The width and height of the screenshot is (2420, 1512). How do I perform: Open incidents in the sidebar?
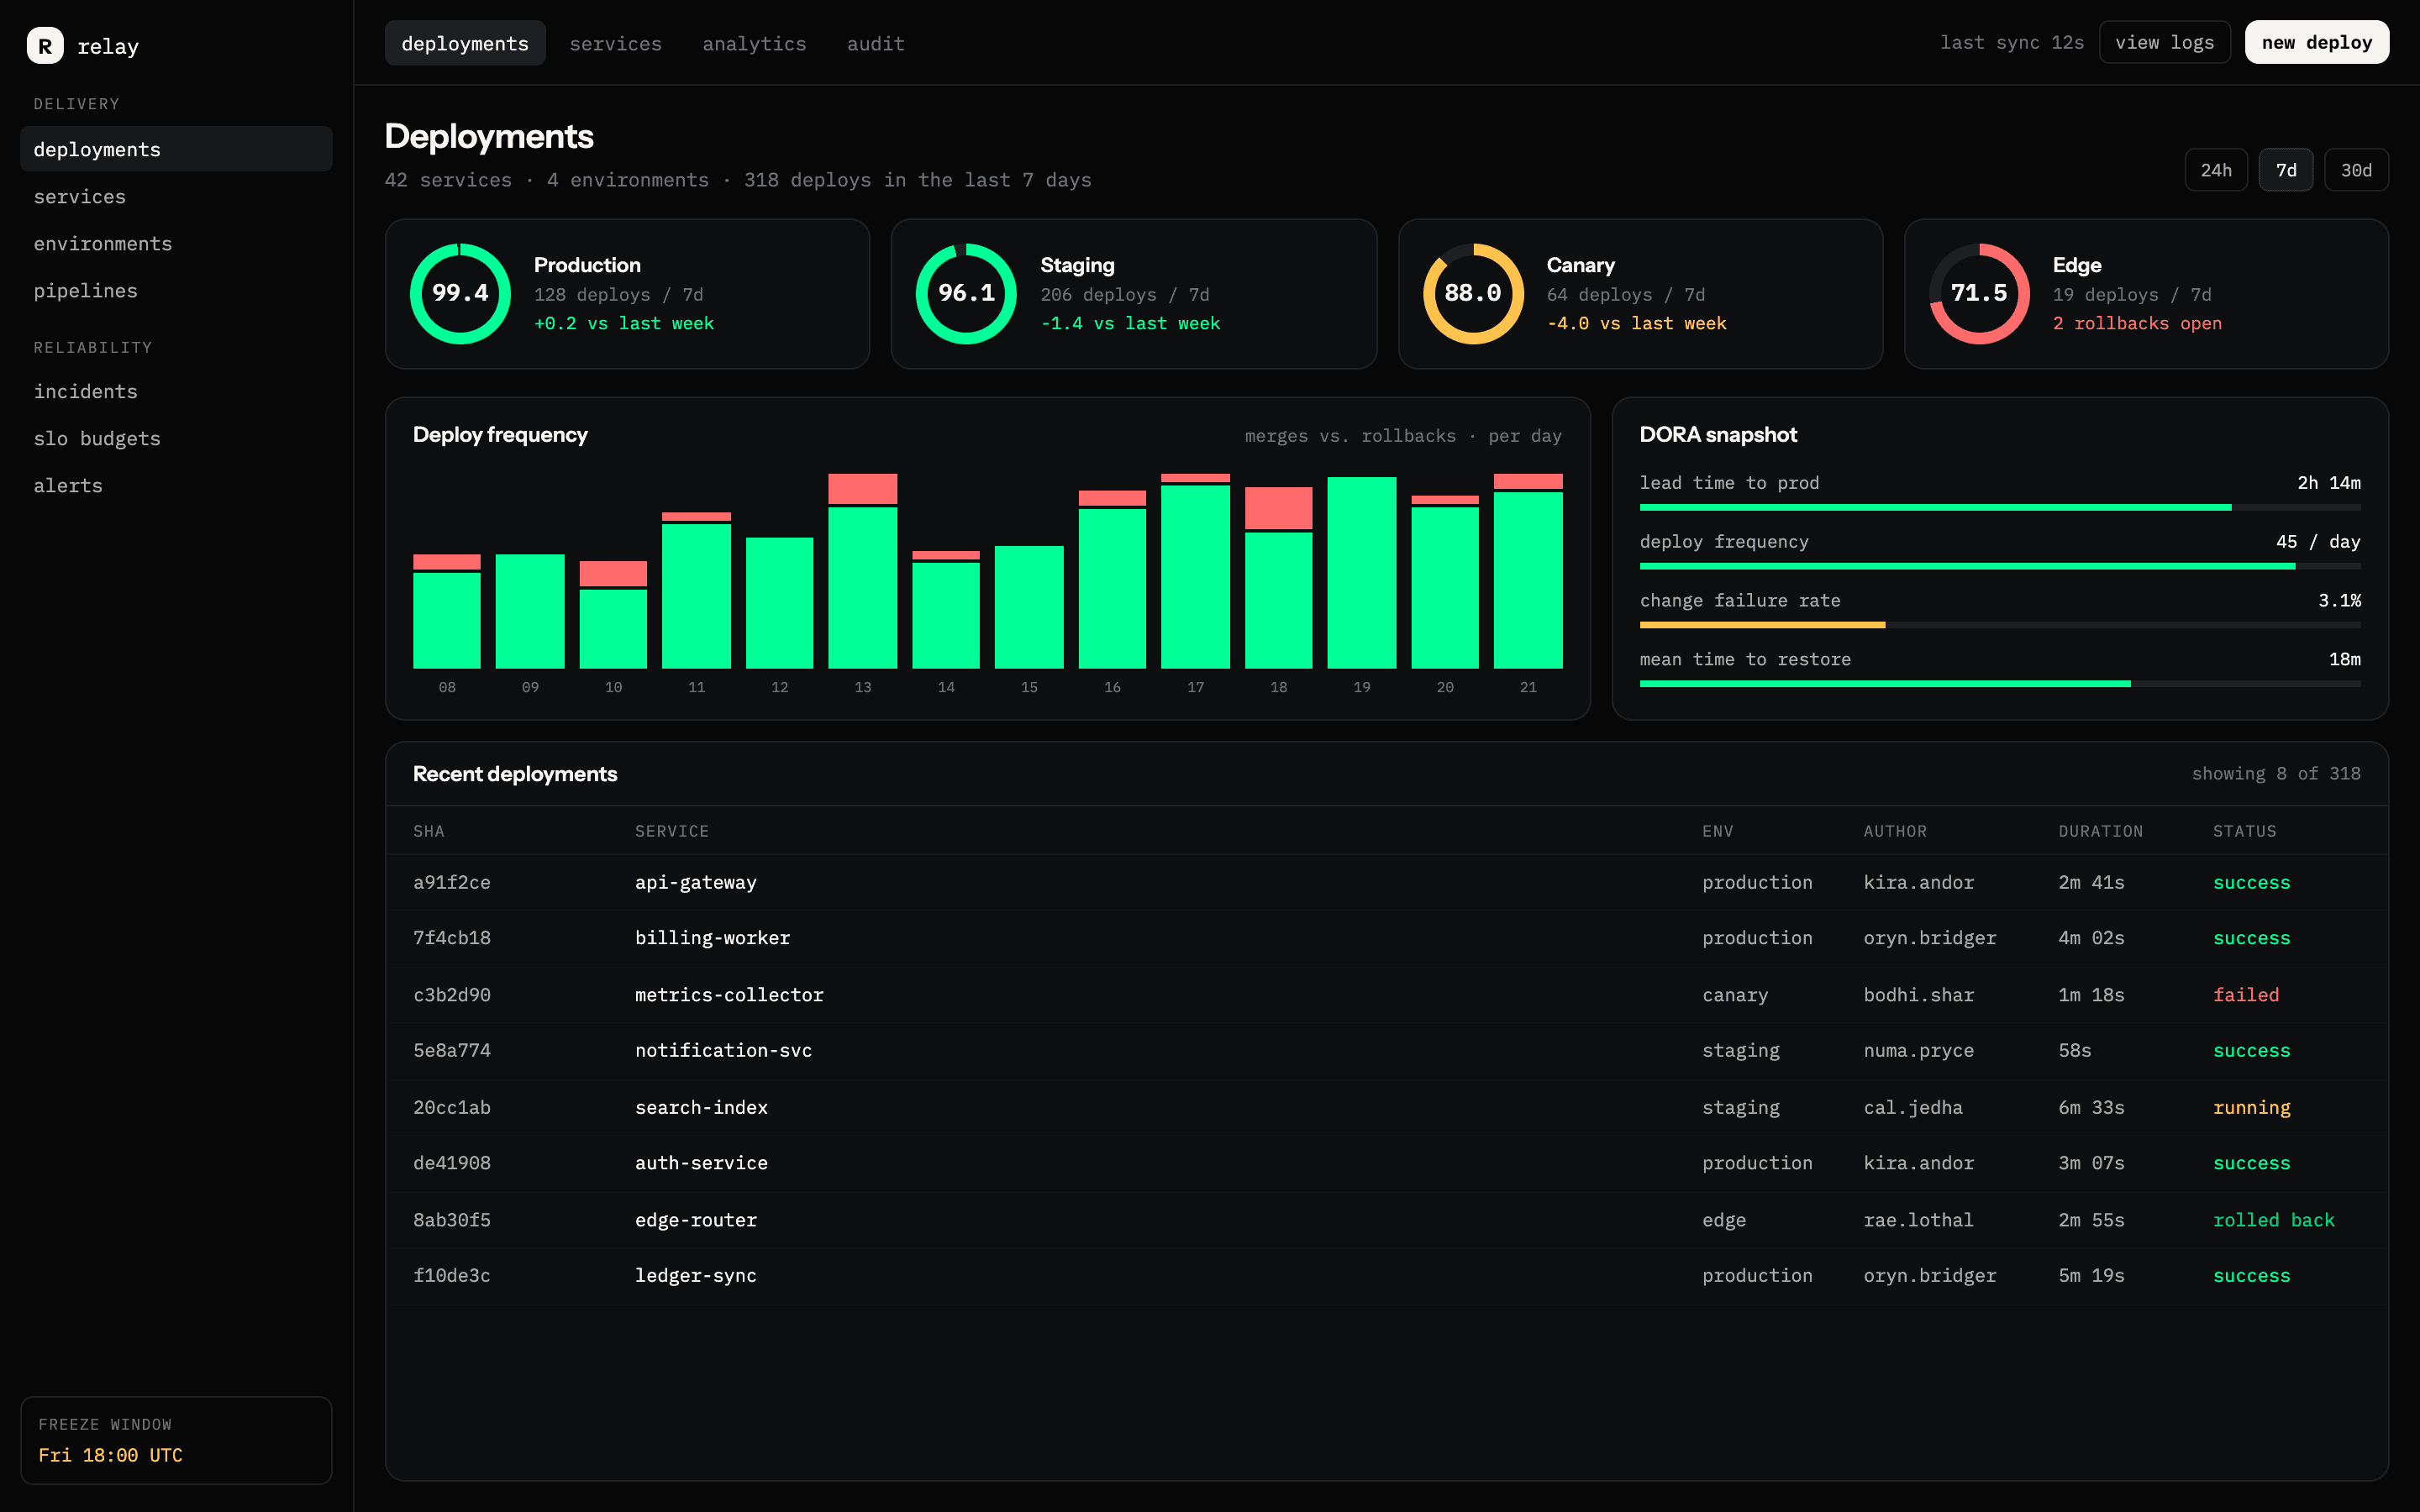pos(176,391)
